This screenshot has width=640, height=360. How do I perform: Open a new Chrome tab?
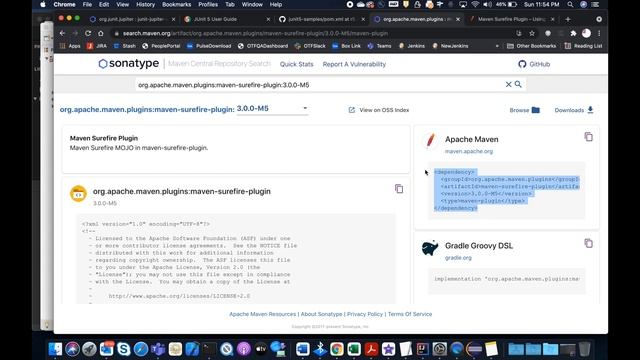click(x=567, y=19)
